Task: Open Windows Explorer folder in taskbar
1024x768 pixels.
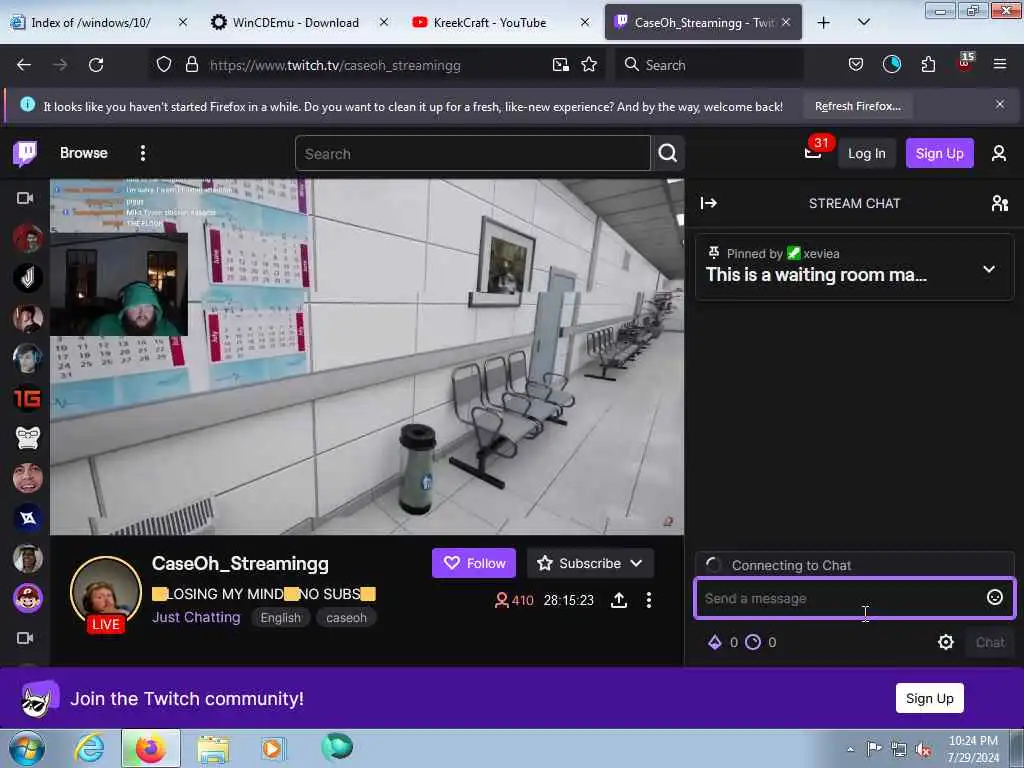Action: pyautogui.click(x=213, y=748)
